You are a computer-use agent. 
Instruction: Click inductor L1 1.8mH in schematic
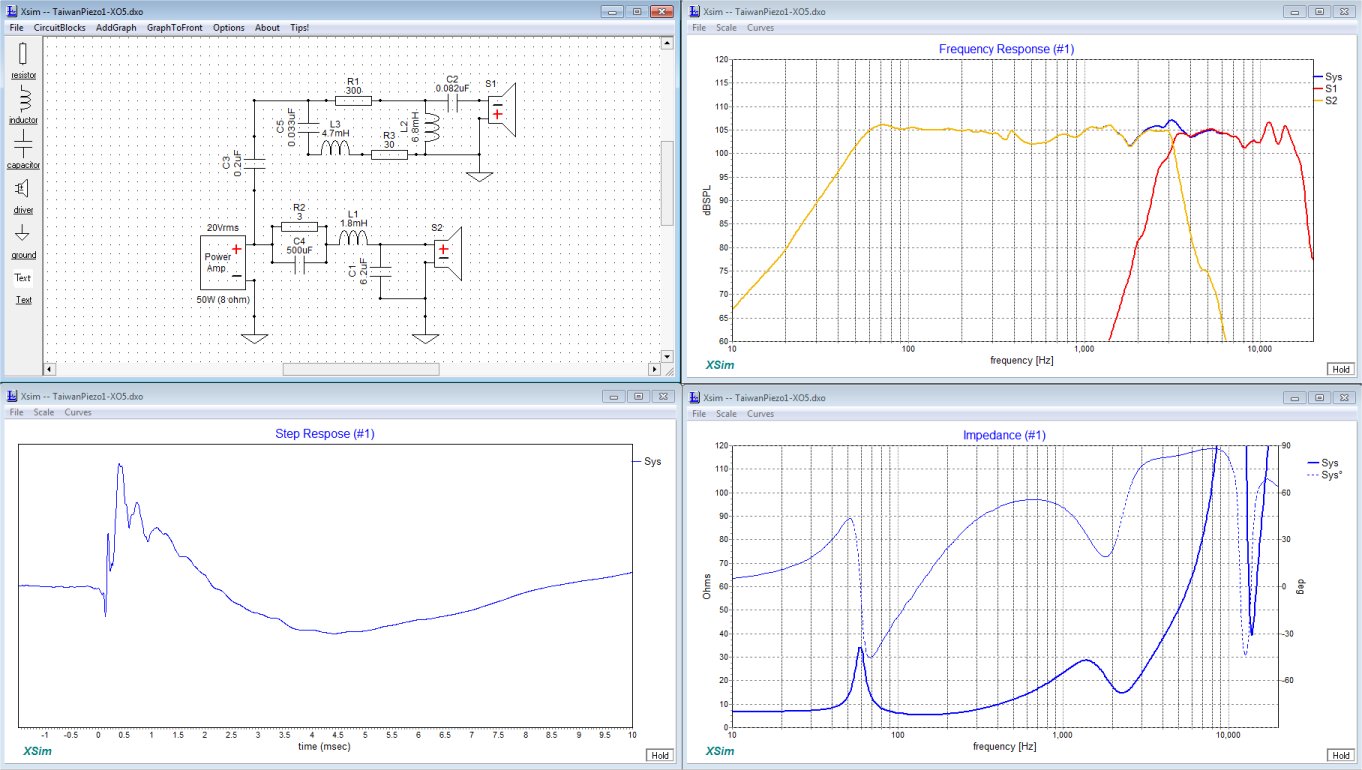(x=352, y=236)
